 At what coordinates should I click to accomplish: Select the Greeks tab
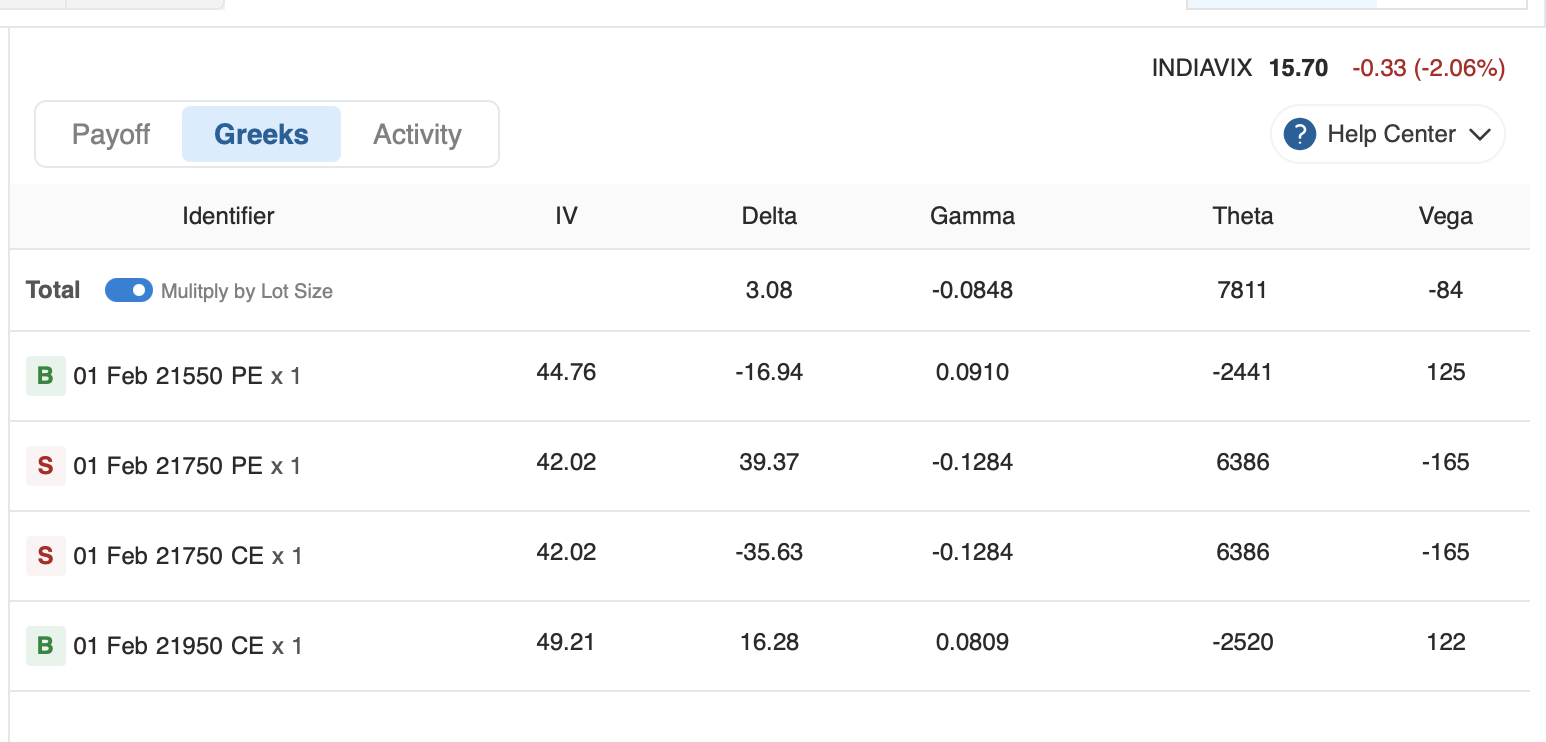click(261, 134)
